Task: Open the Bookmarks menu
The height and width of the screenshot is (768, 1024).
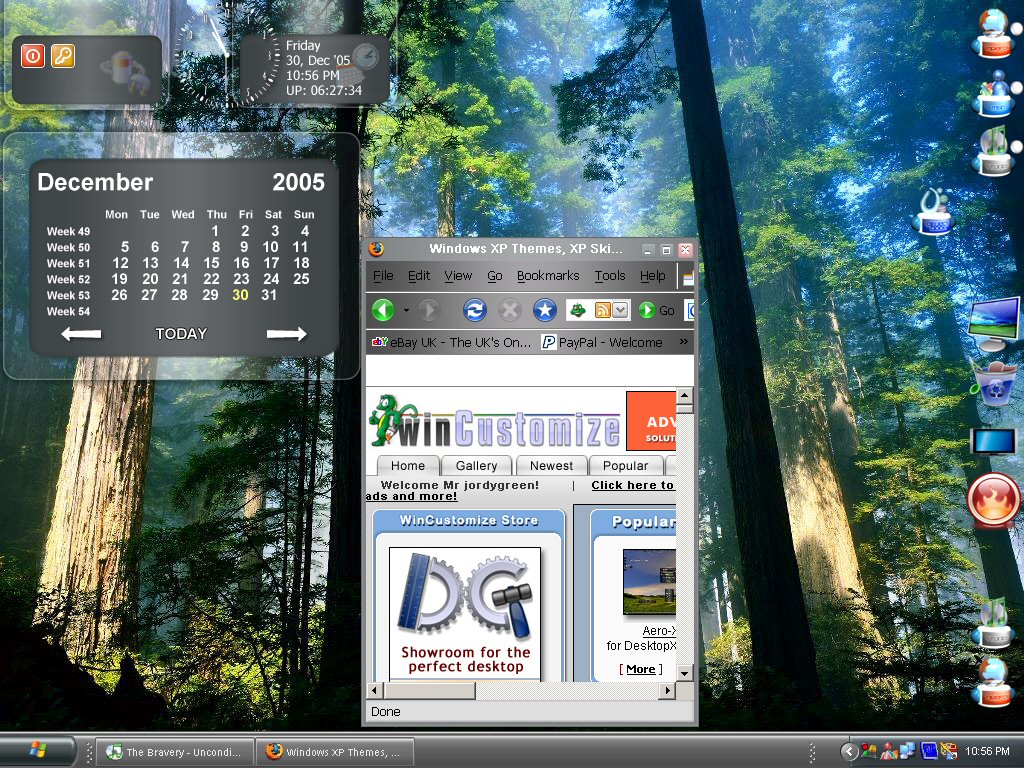Action: click(548, 276)
